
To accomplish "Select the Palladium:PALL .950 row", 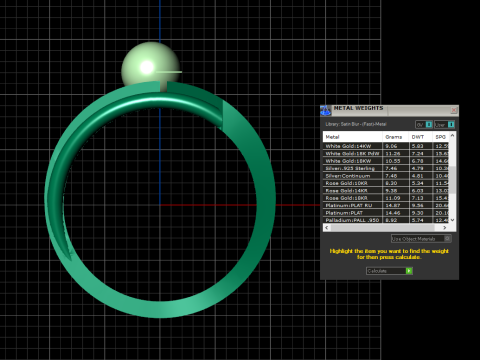I will coord(386,220).
